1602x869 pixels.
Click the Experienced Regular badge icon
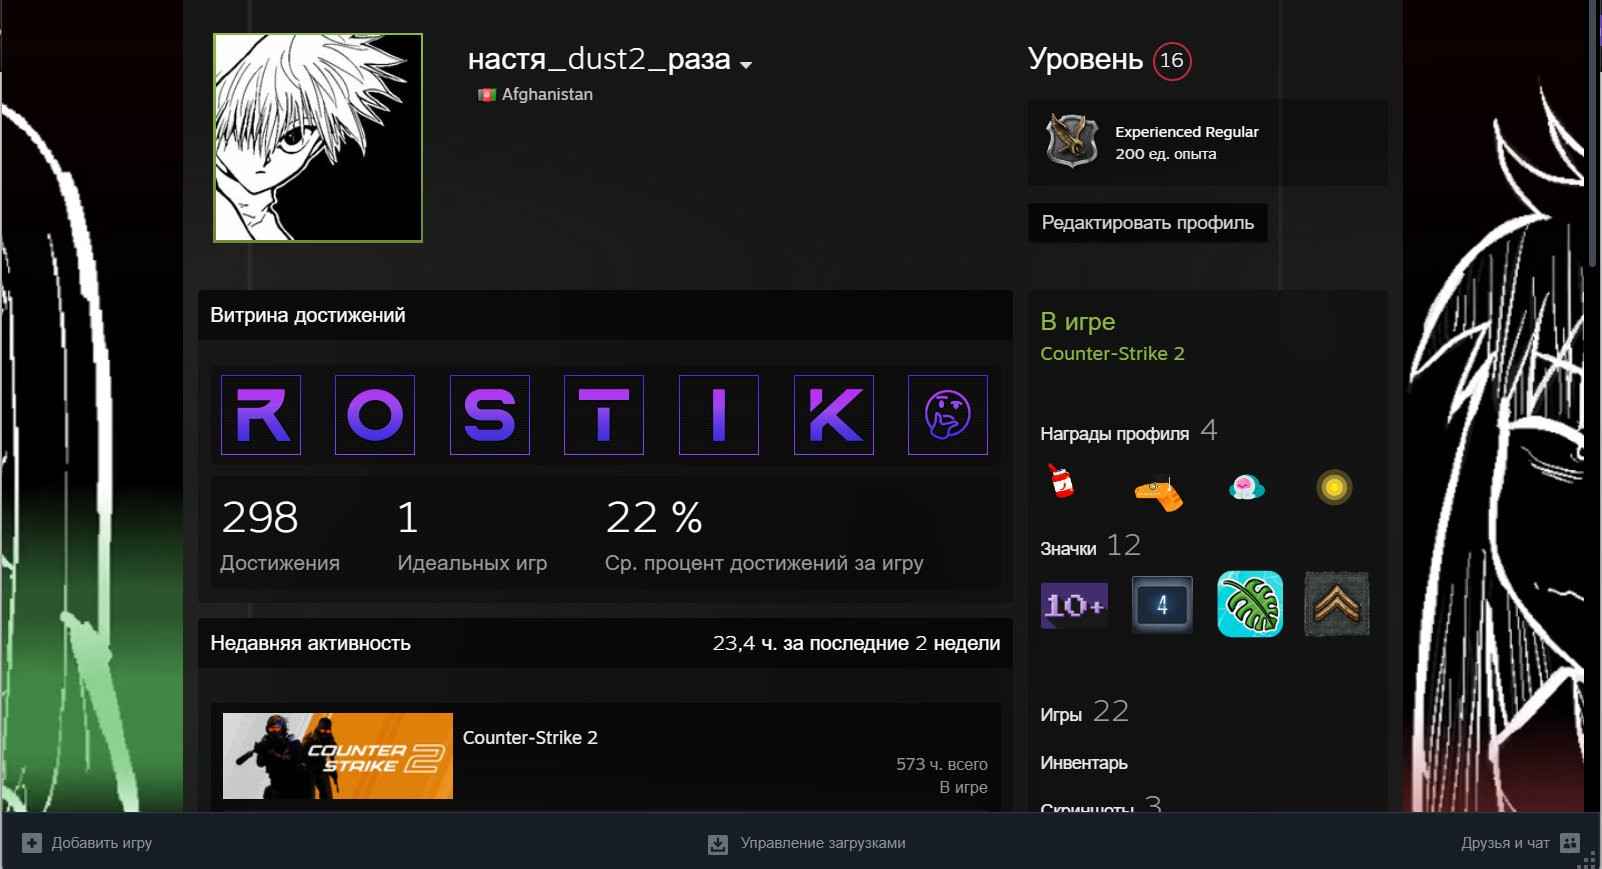1072,141
